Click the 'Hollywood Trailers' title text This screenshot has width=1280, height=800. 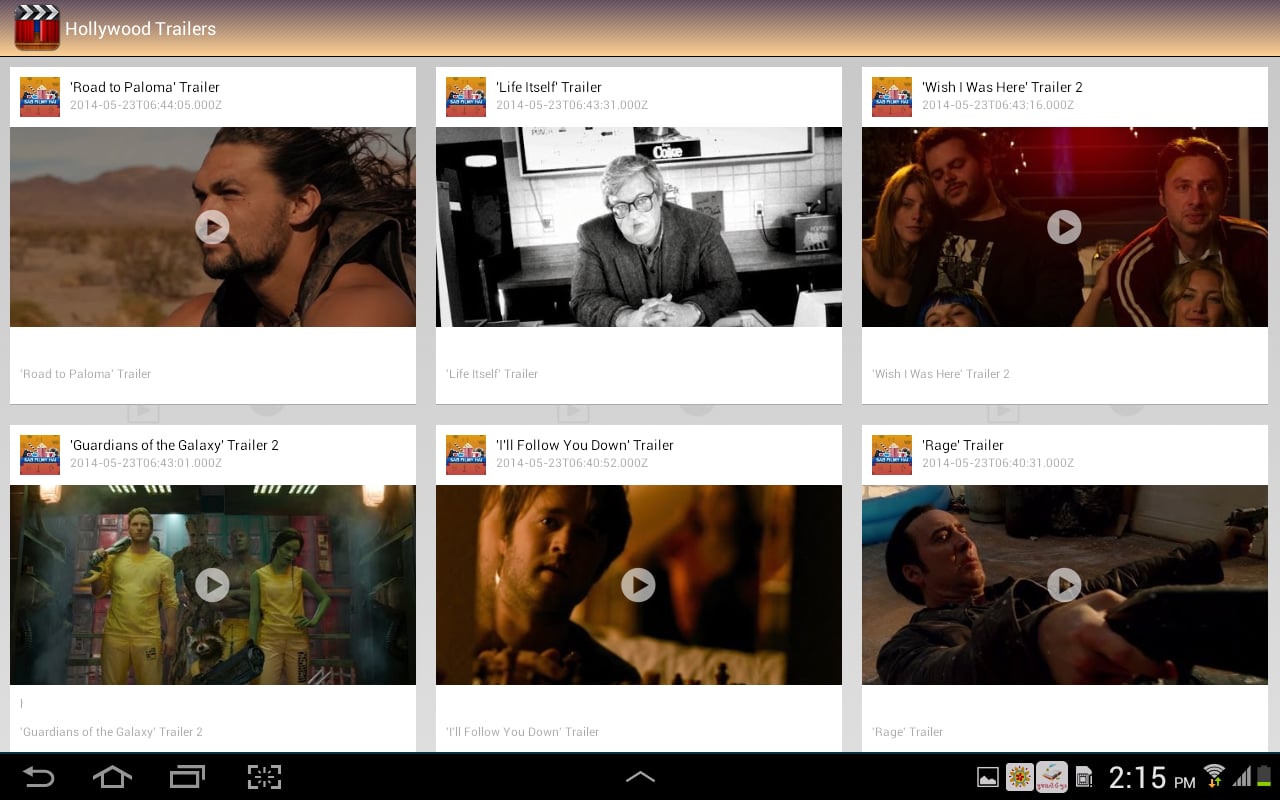[x=141, y=29]
